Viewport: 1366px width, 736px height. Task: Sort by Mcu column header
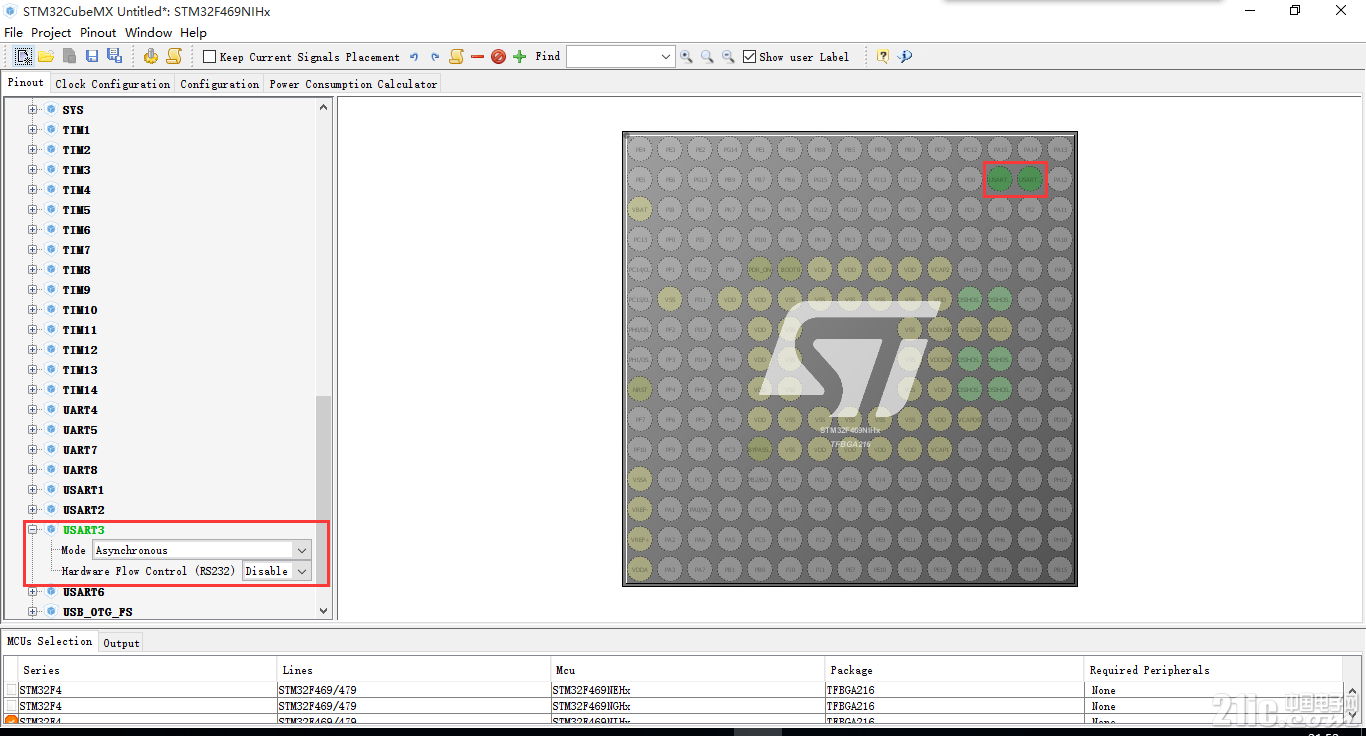(x=688, y=670)
